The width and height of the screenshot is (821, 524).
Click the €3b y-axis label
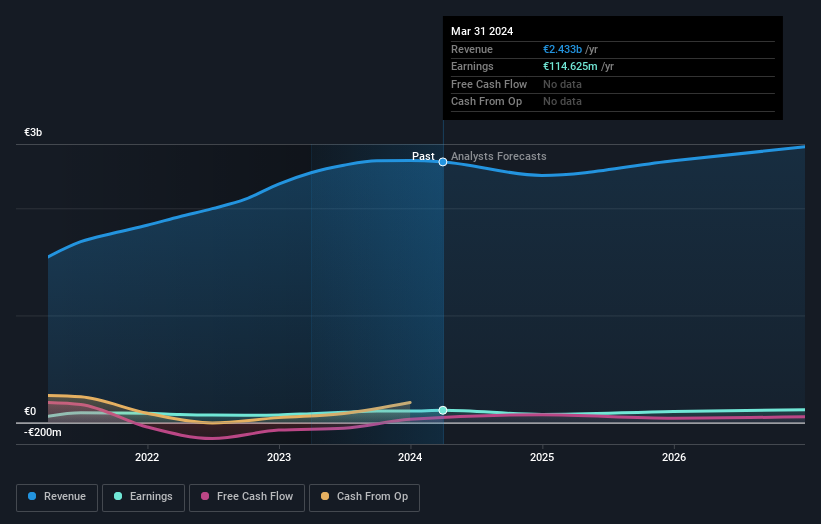tap(33, 132)
